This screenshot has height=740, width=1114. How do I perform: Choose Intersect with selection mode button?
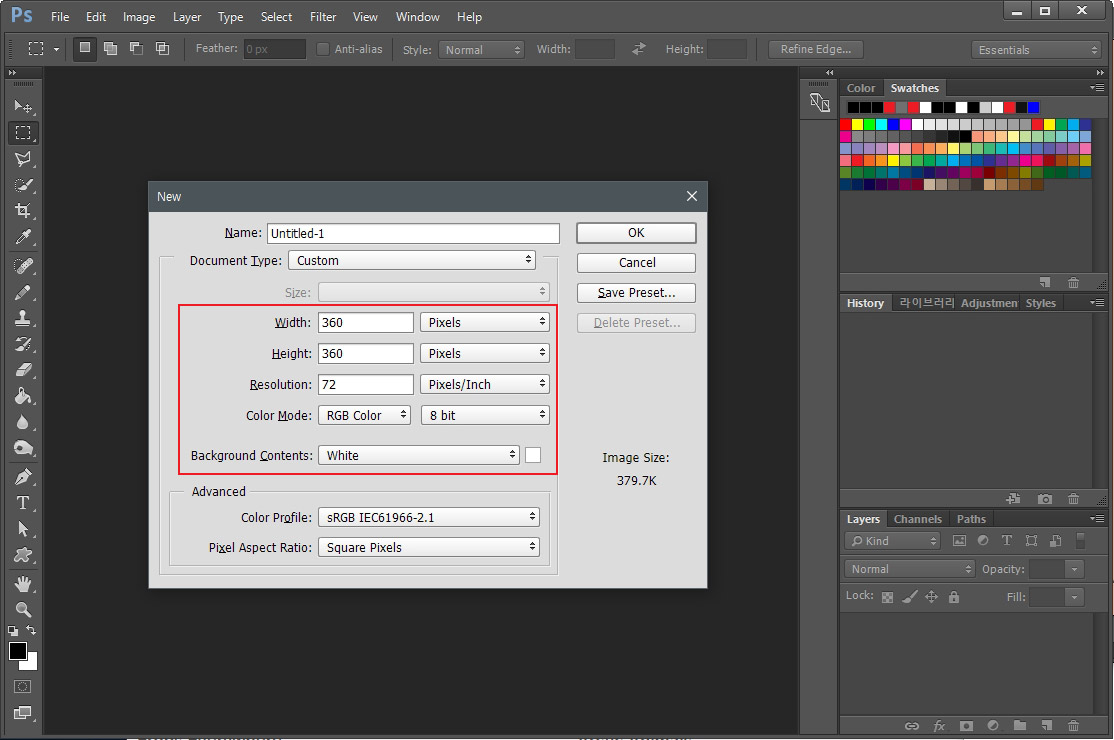[x=162, y=48]
